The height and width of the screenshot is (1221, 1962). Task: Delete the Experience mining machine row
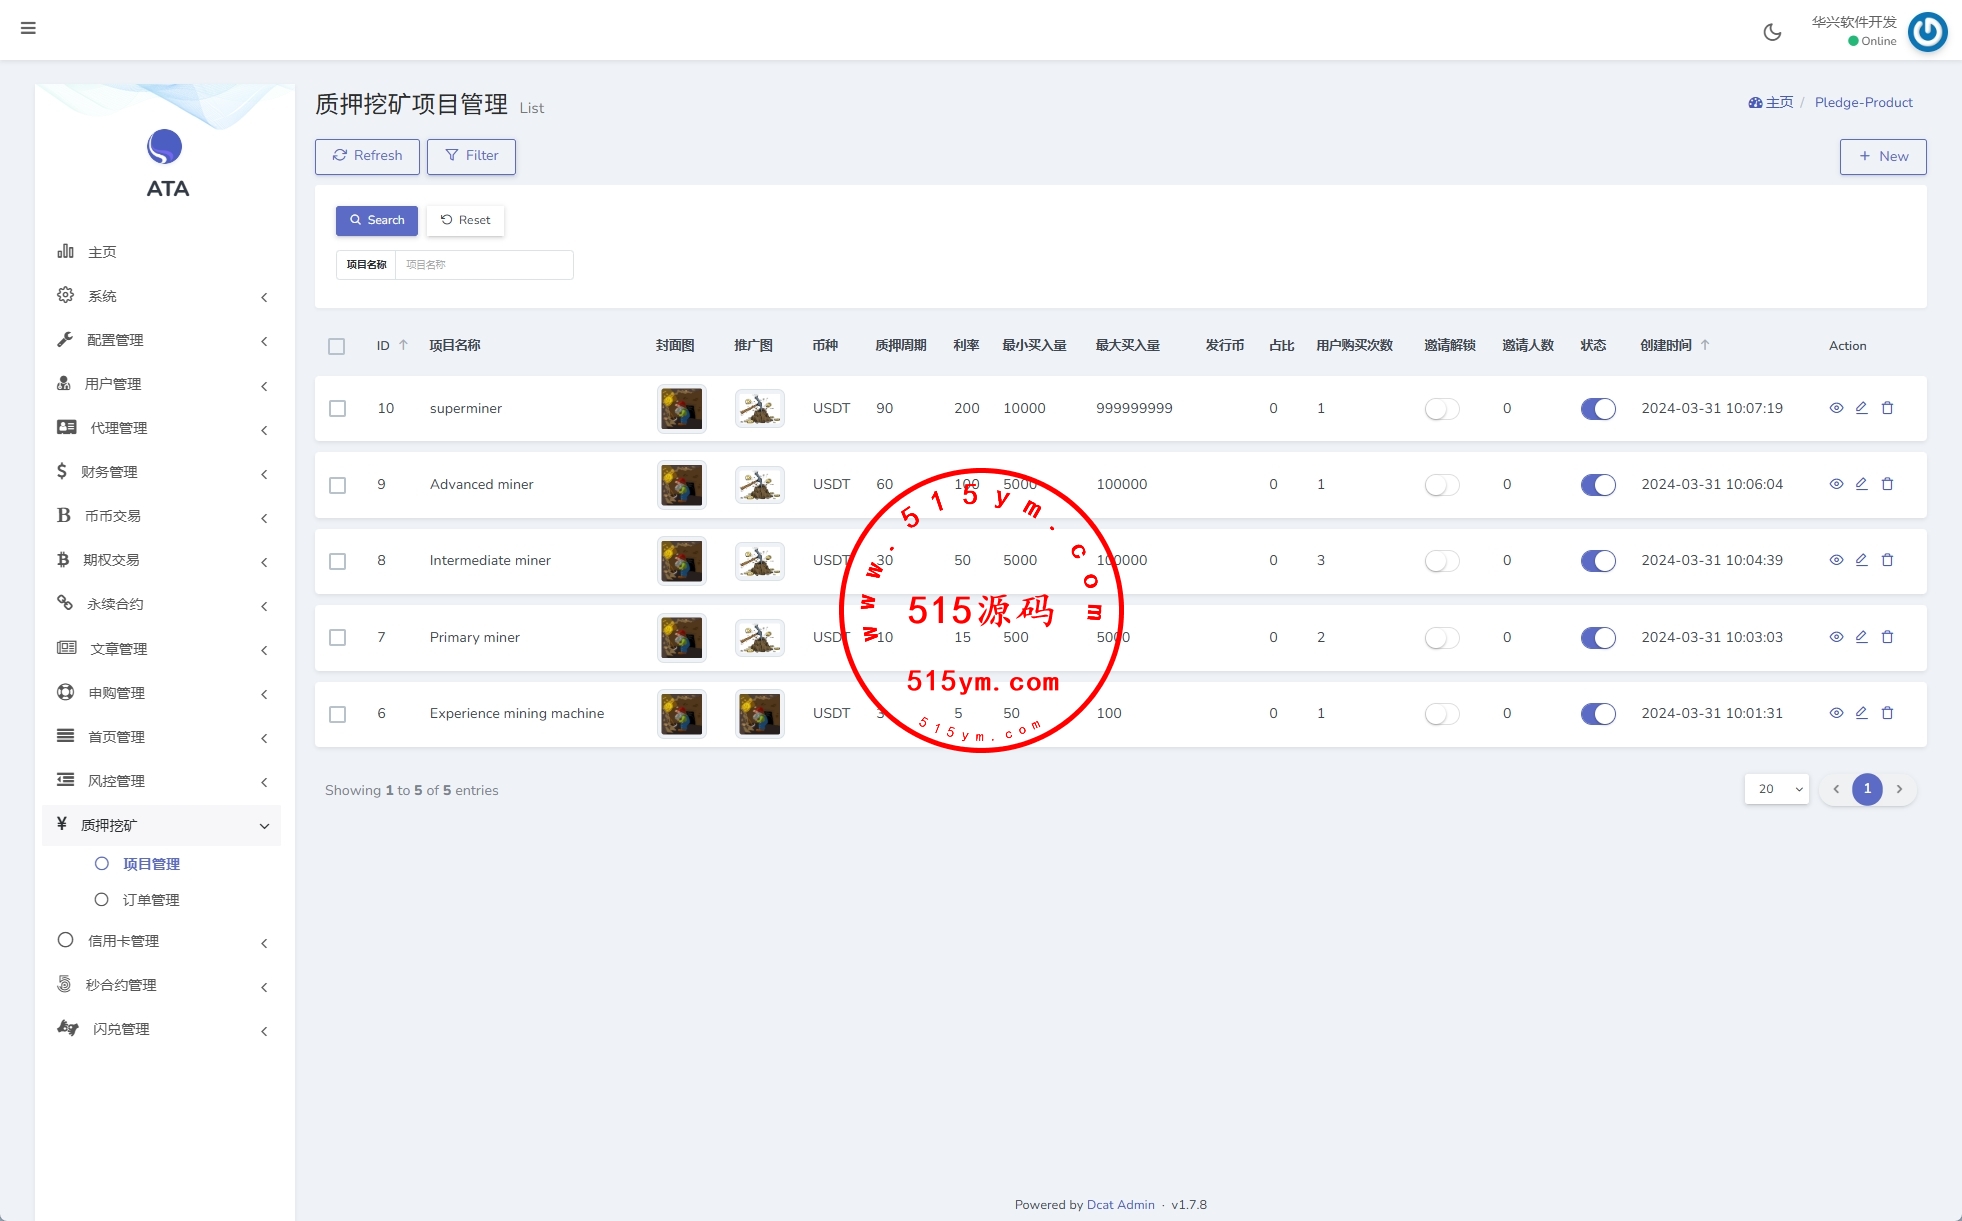click(1887, 713)
